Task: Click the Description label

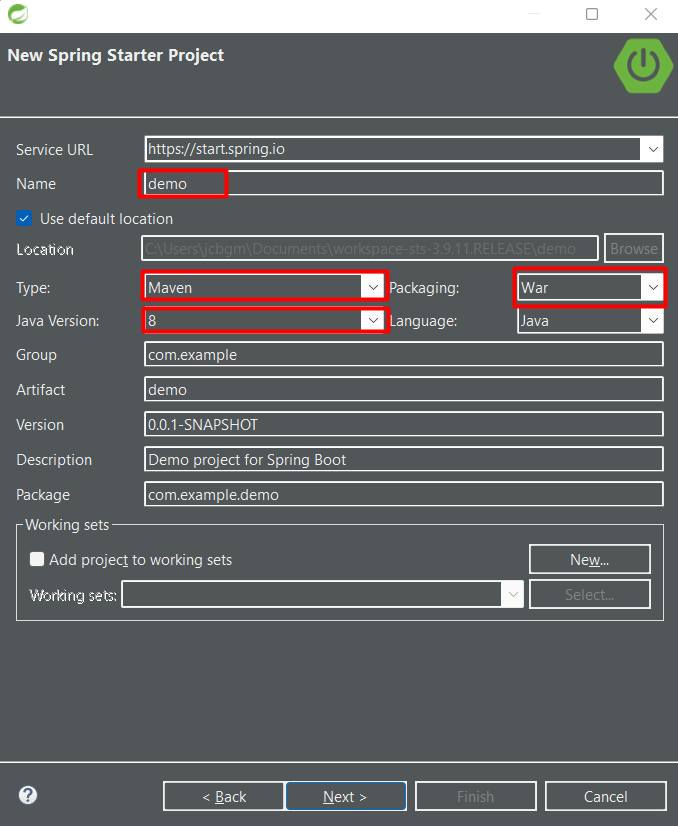Action: 54,460
